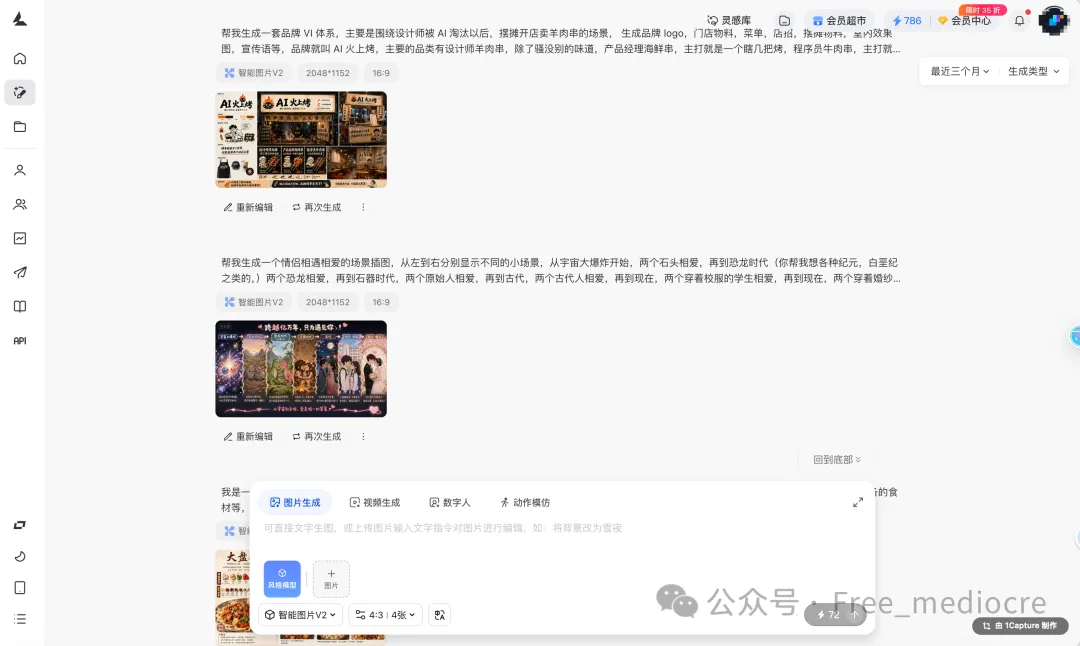
Task: View the 786 lightning credits balance
Action: 906,21
